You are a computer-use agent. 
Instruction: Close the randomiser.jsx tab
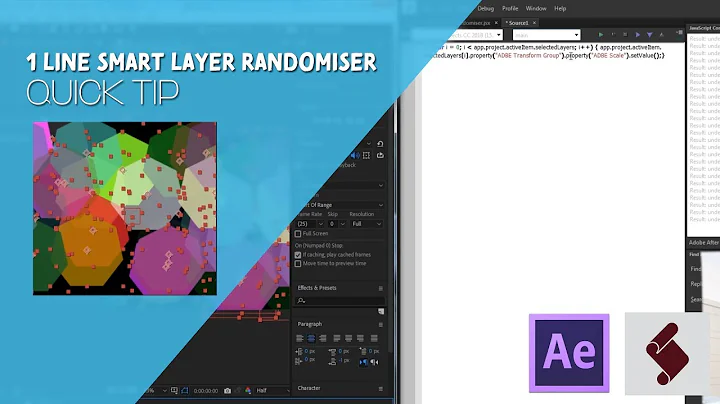pyautogui.click(x=496, y=22)
